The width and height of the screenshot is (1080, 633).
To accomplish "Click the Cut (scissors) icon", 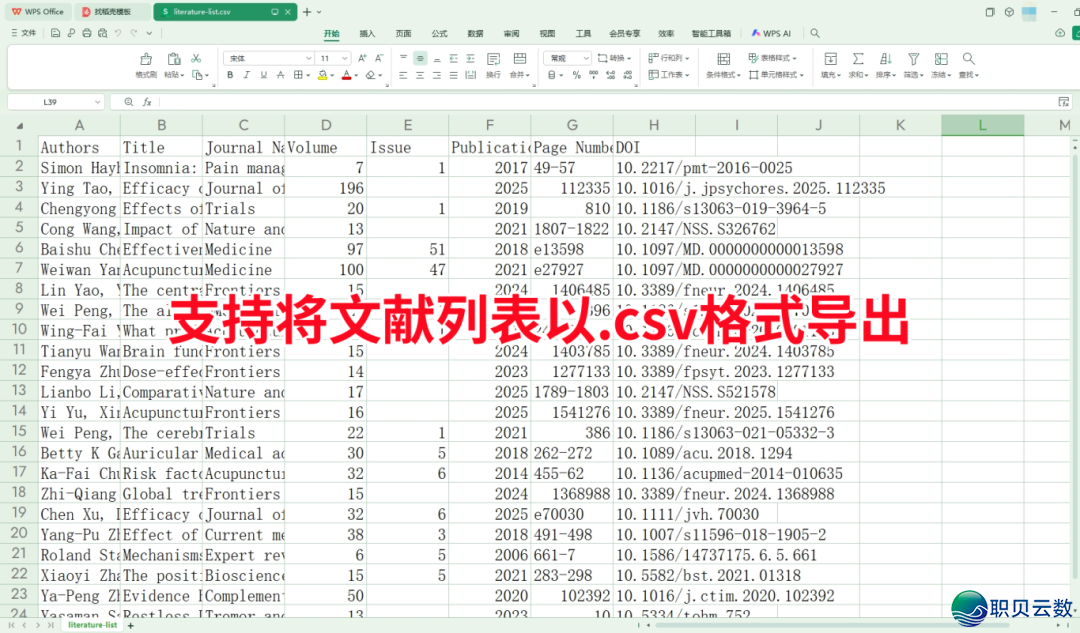I will 196,58.
